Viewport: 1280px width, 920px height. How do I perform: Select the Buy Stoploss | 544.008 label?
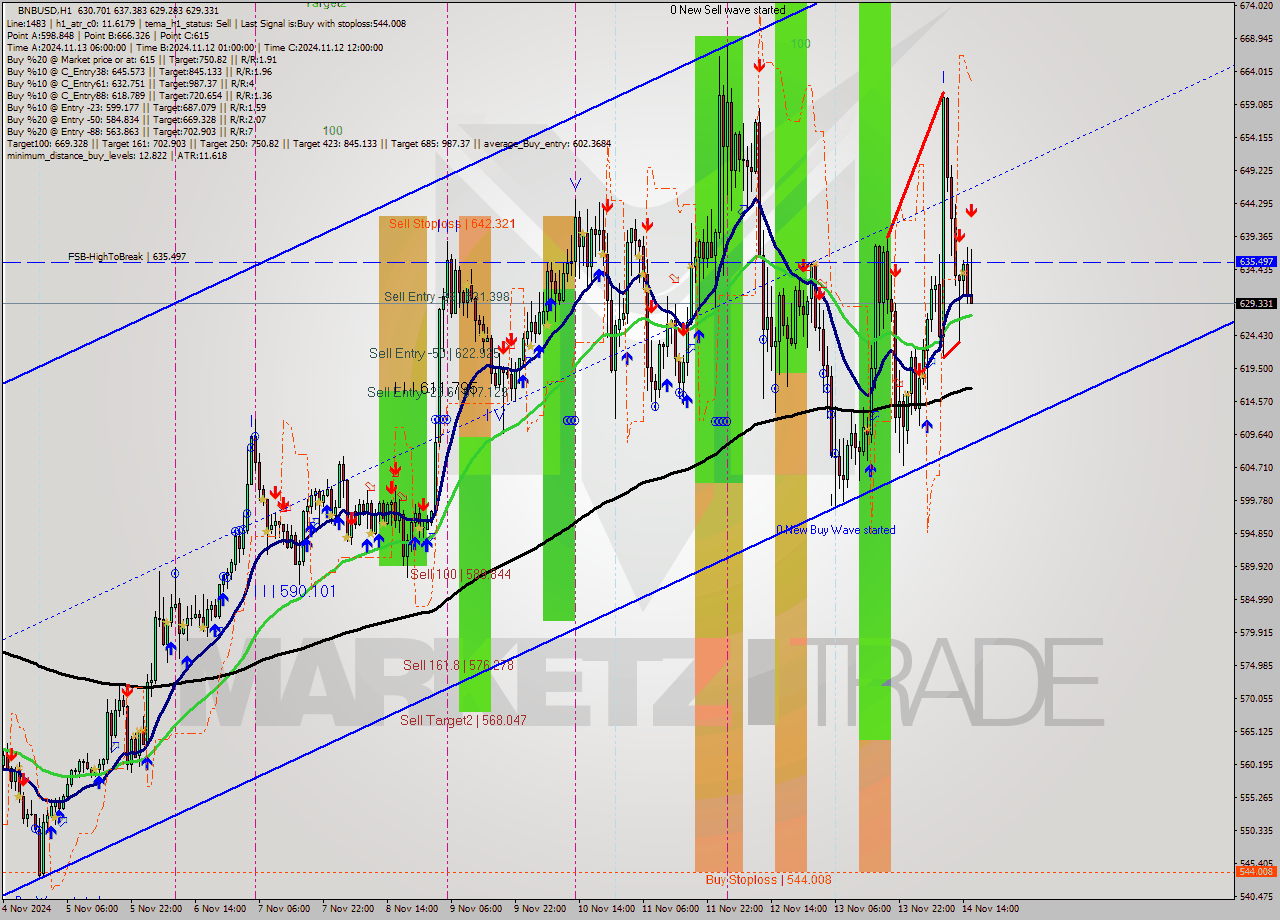(768, 880)
